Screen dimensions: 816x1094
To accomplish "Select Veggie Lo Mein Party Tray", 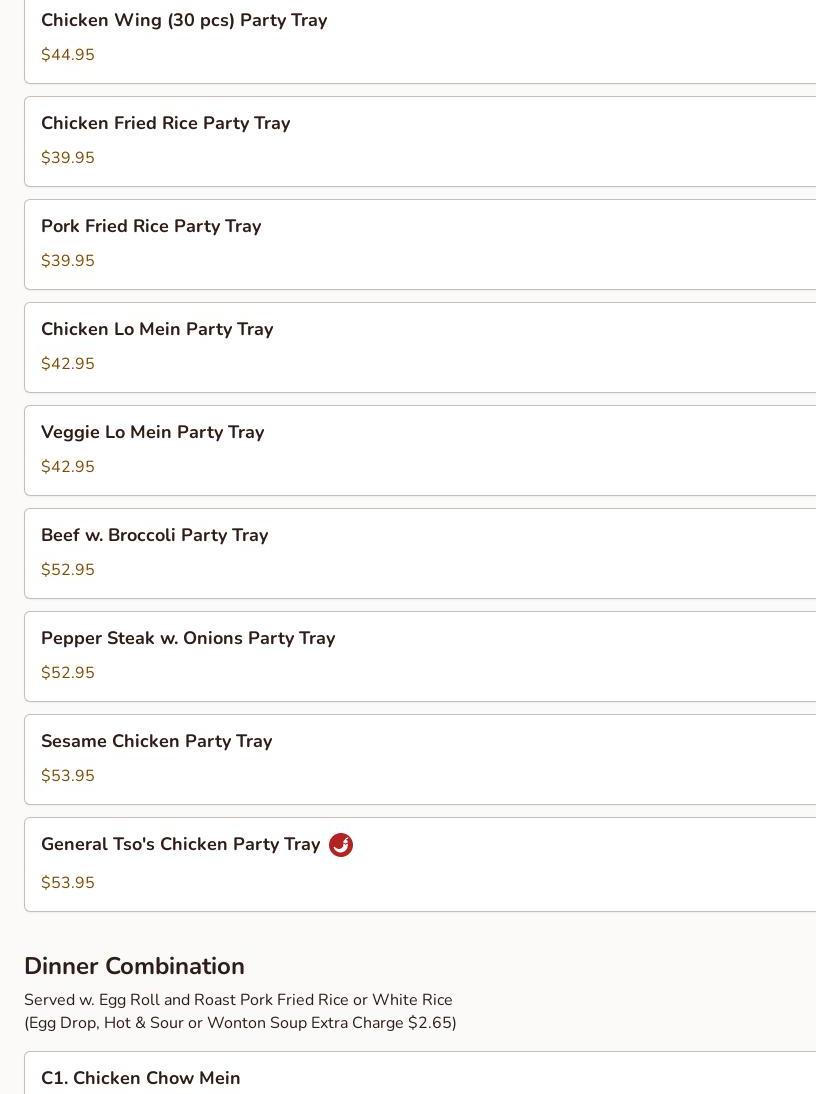I will click(x=153, y=433).
